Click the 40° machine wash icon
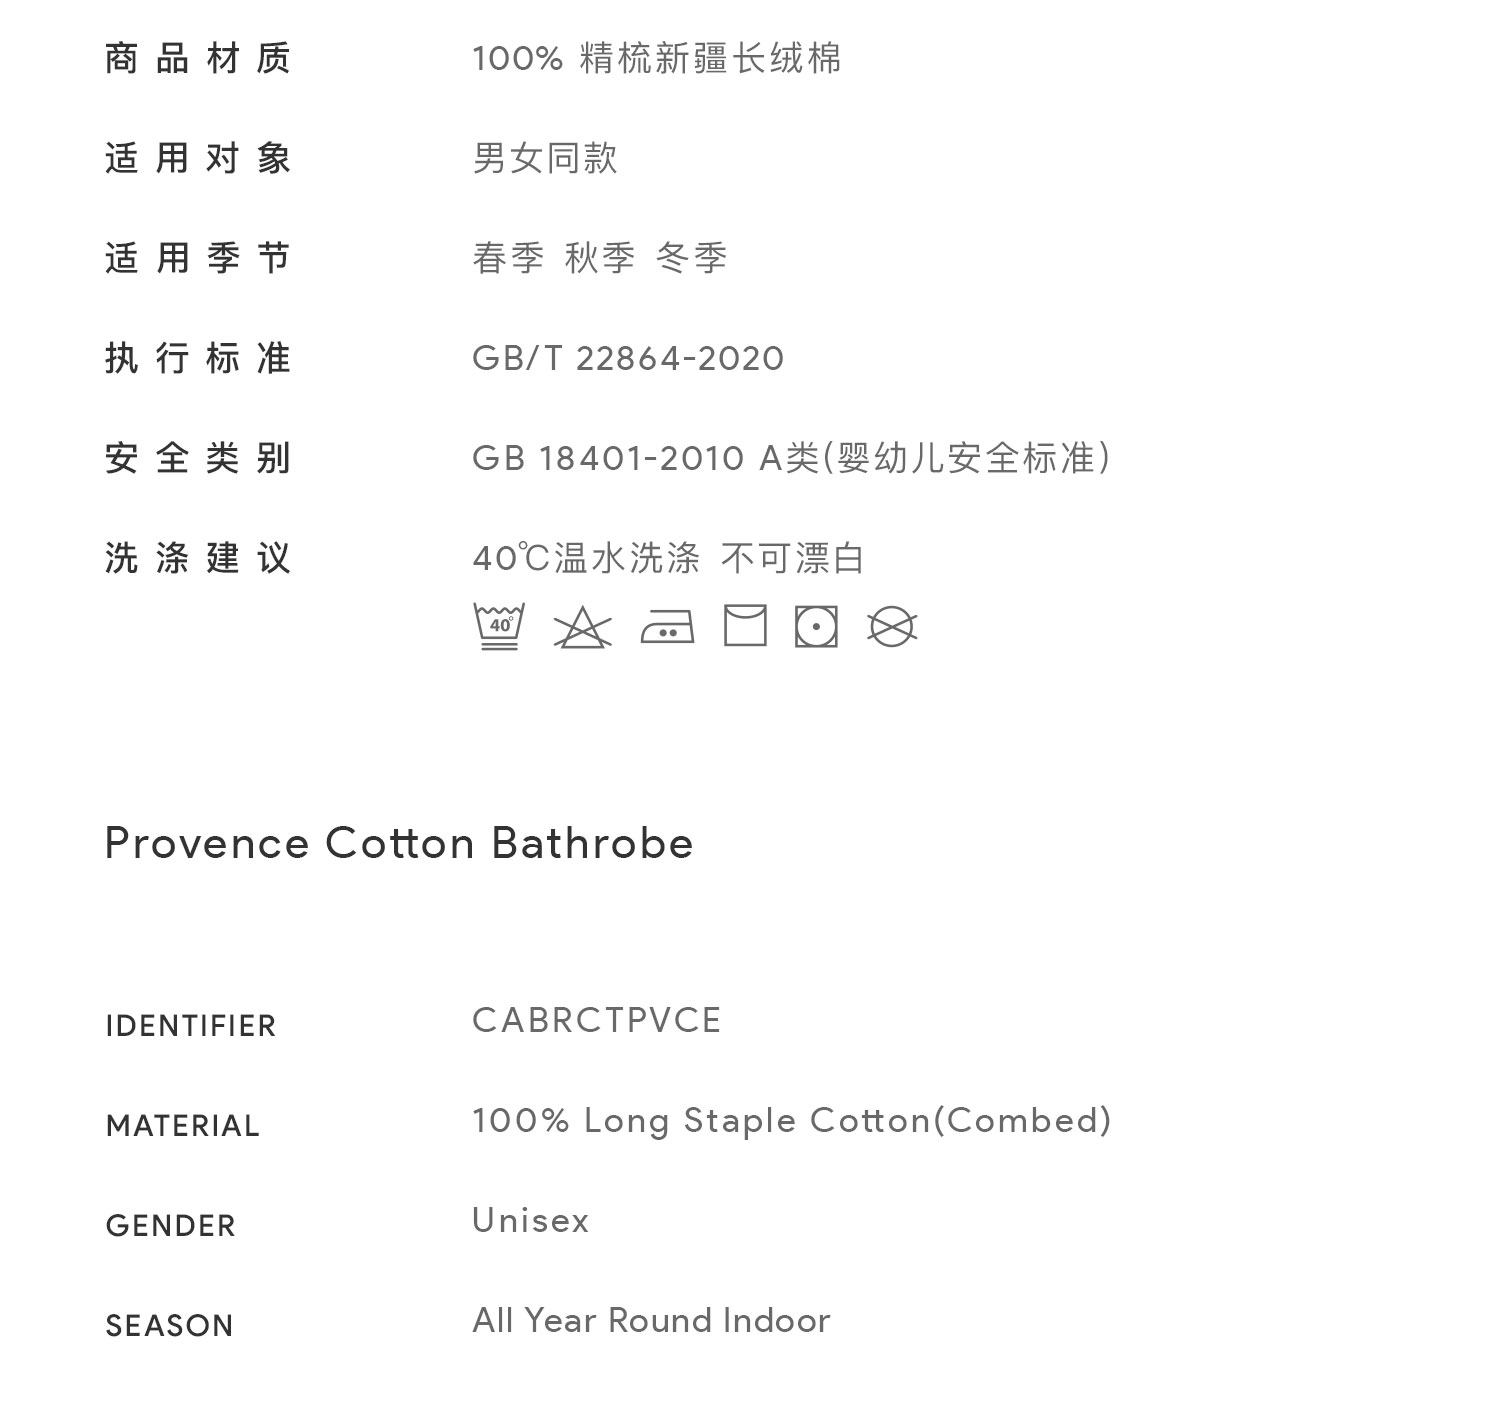 [x=498, y=627]
